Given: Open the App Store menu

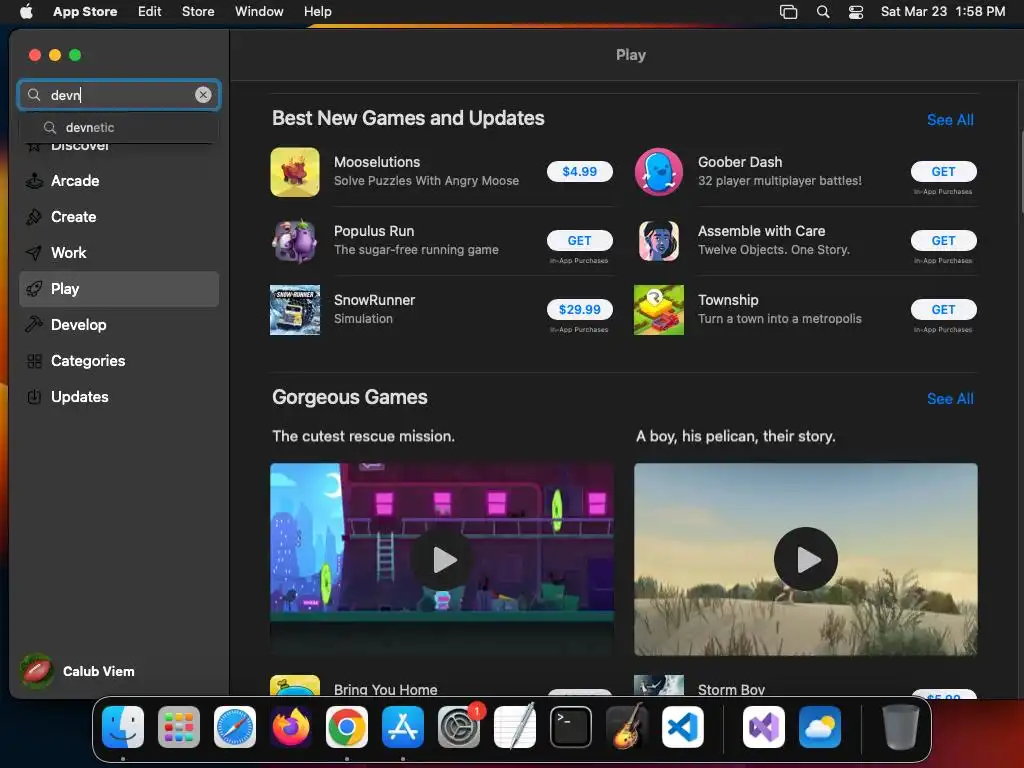Looking at the screenshot, I should [85, 11].
